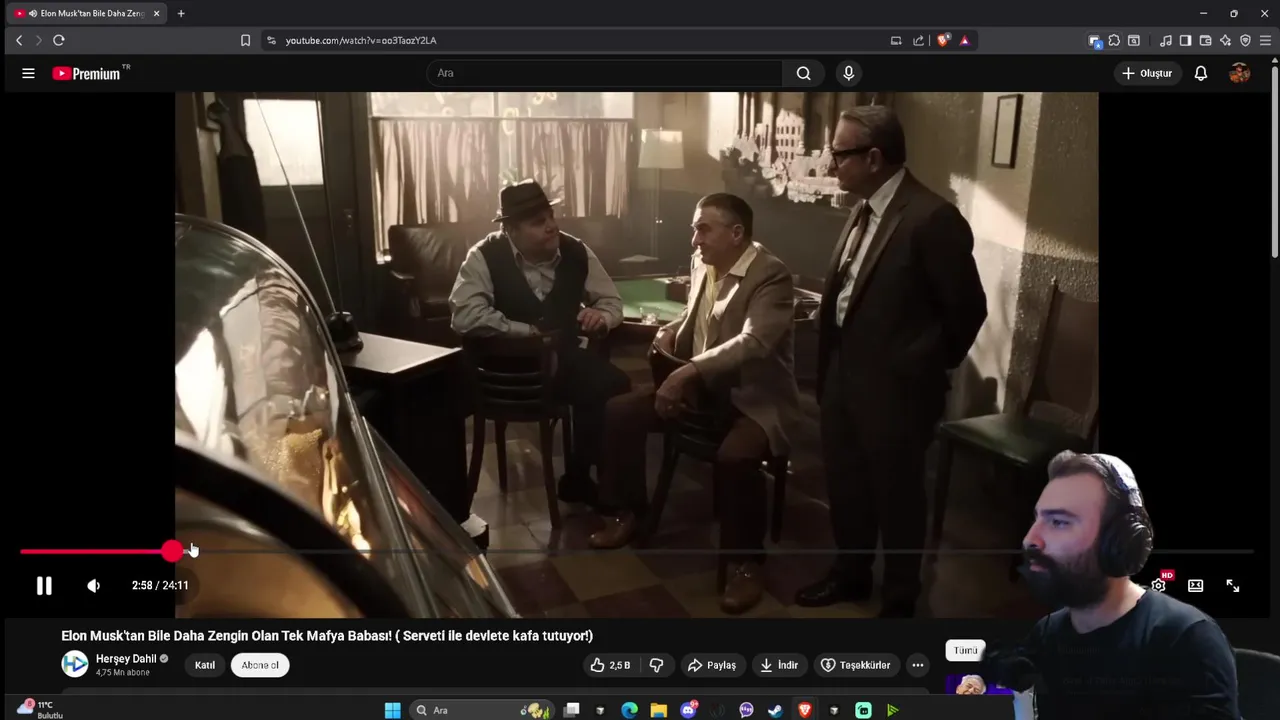Viewport: 1280px width, 720px height.
Task: Open YouTube account avatar menu
Action: point(1240,73)
